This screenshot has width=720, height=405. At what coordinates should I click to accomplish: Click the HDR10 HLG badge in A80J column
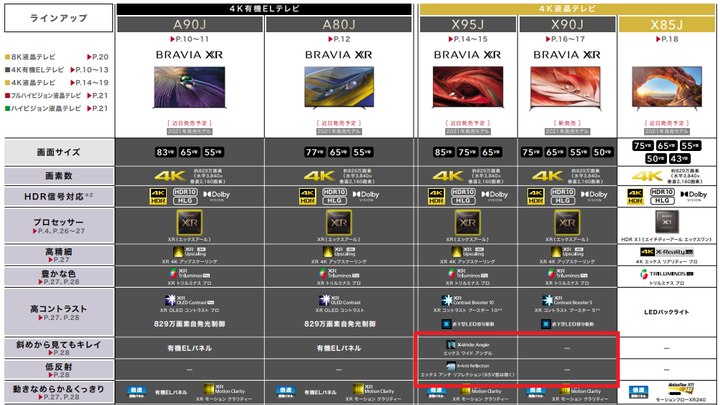[x=334, y=196]
